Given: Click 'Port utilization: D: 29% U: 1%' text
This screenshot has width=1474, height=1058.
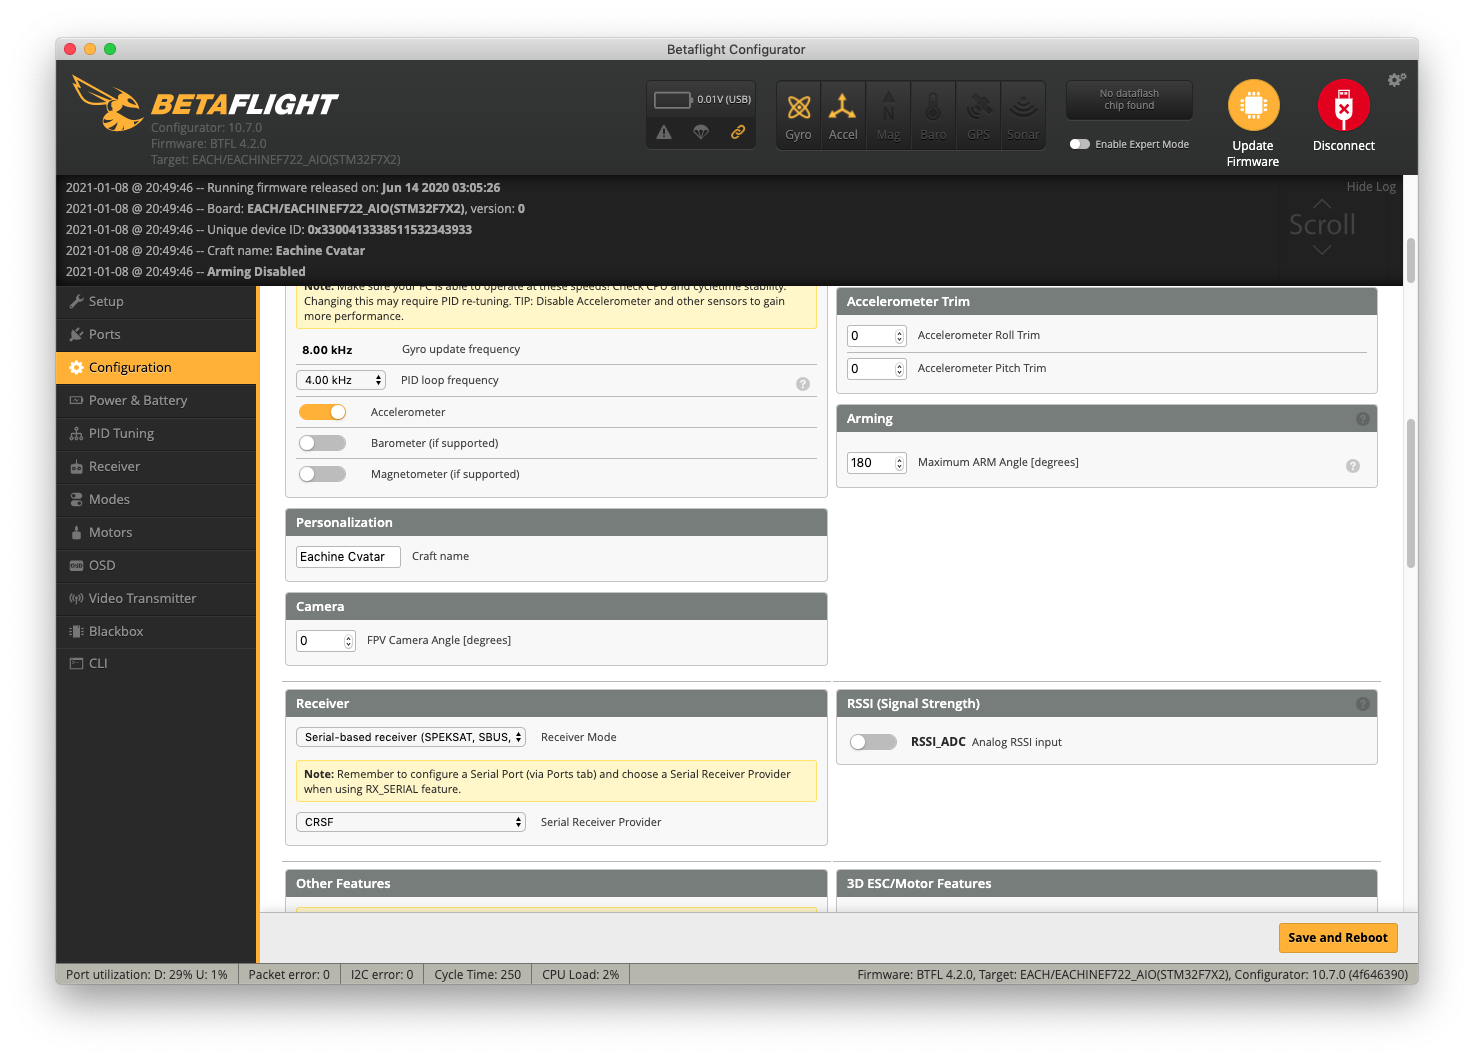Looking at the screenshot, I should [x=147, y=975].
